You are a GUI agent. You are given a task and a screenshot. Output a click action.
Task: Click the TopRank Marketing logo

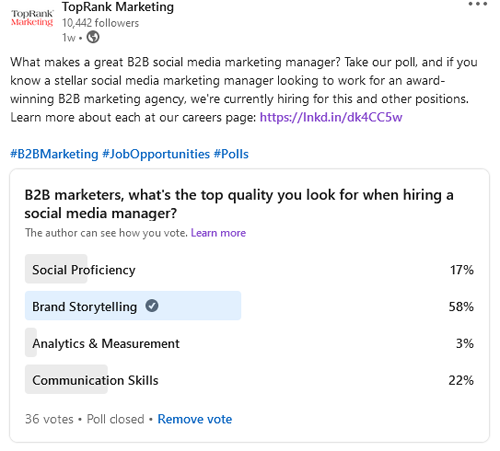[x=32, y=18]
